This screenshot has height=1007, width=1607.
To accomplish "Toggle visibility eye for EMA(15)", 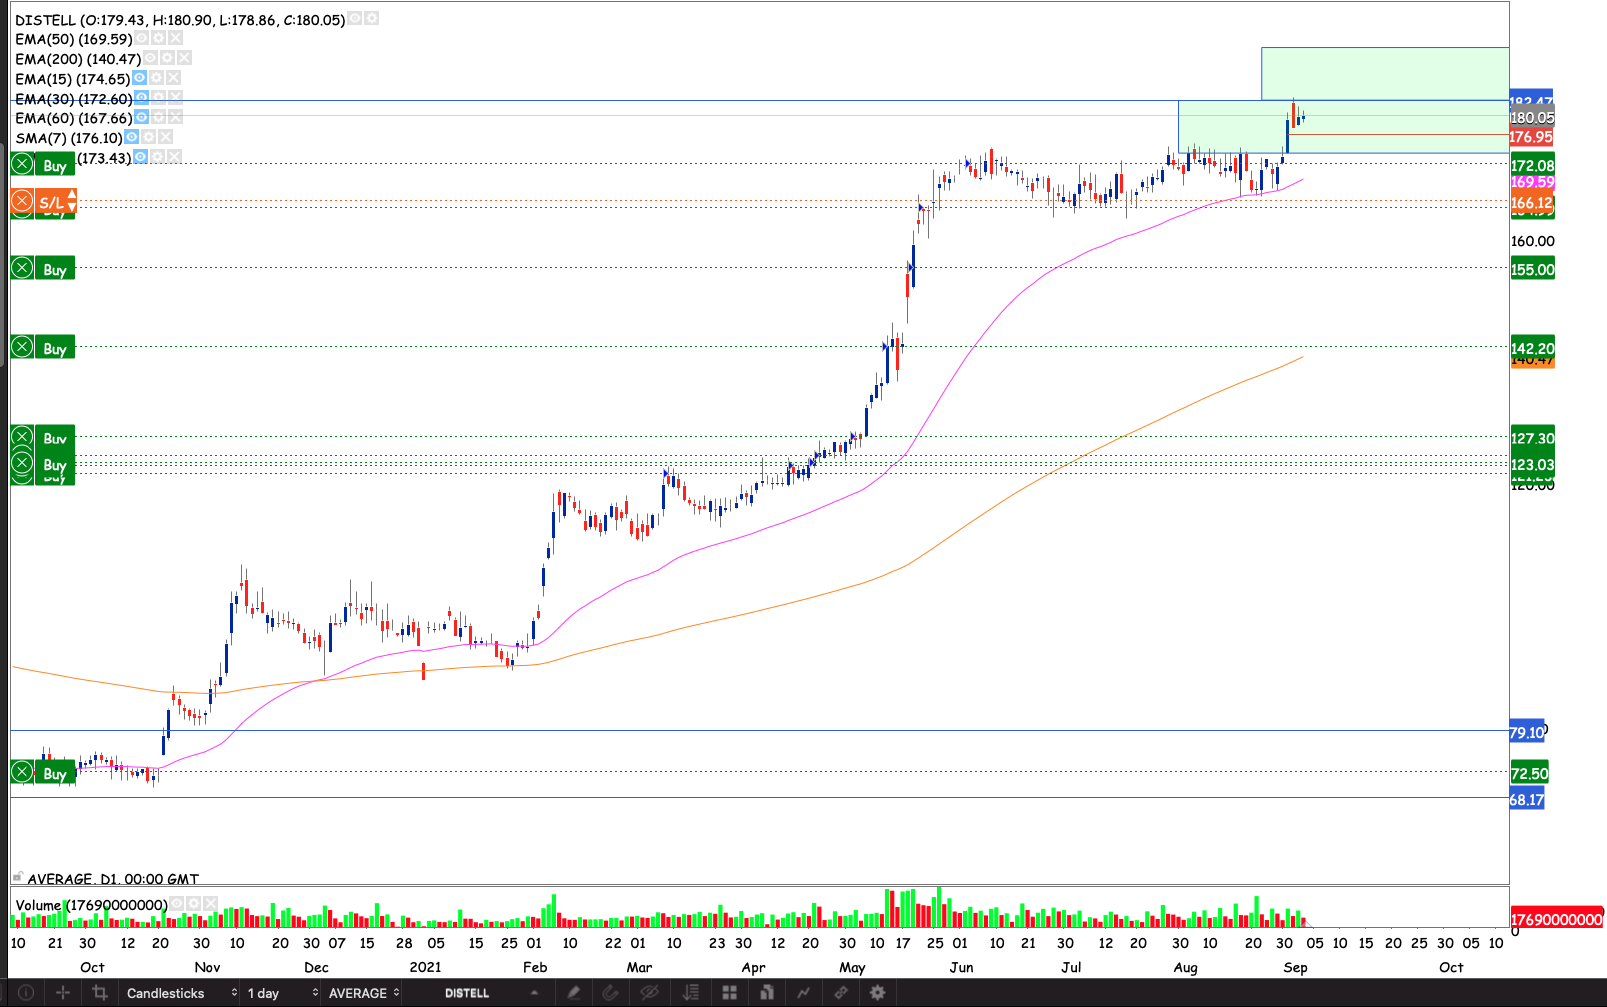I will coord(140,78).
